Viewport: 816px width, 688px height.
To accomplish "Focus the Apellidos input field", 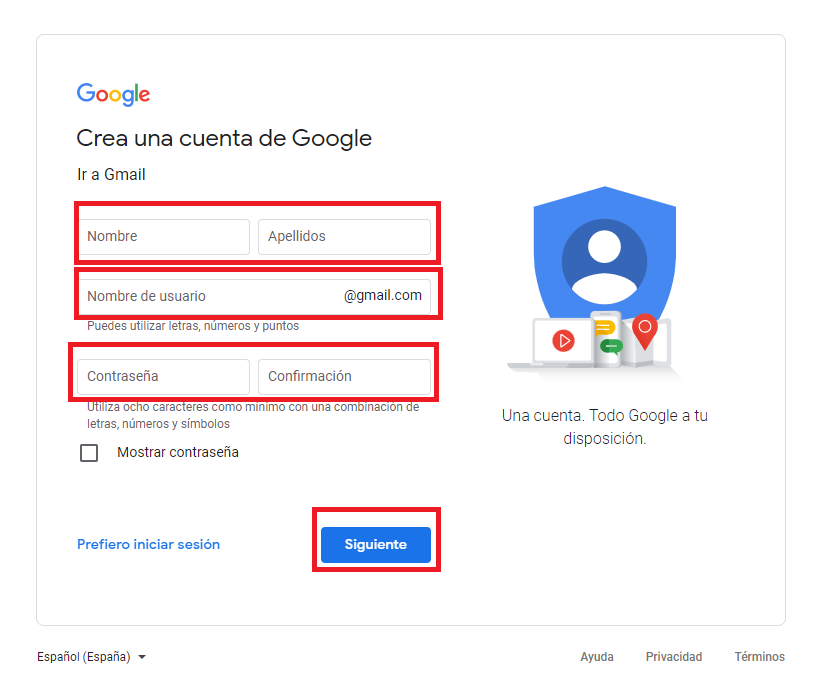I will click(345, 236).
